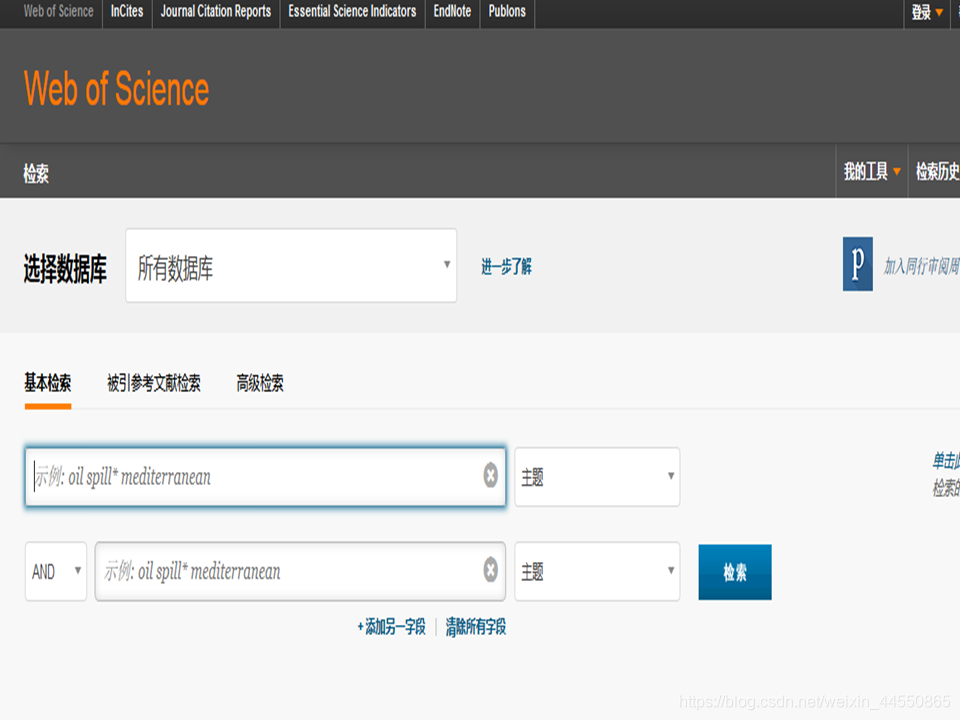Viewport: 960px width, 720px height.
Task: Open the 所有数据库 database dropdown
Action: tap(291, 266)
